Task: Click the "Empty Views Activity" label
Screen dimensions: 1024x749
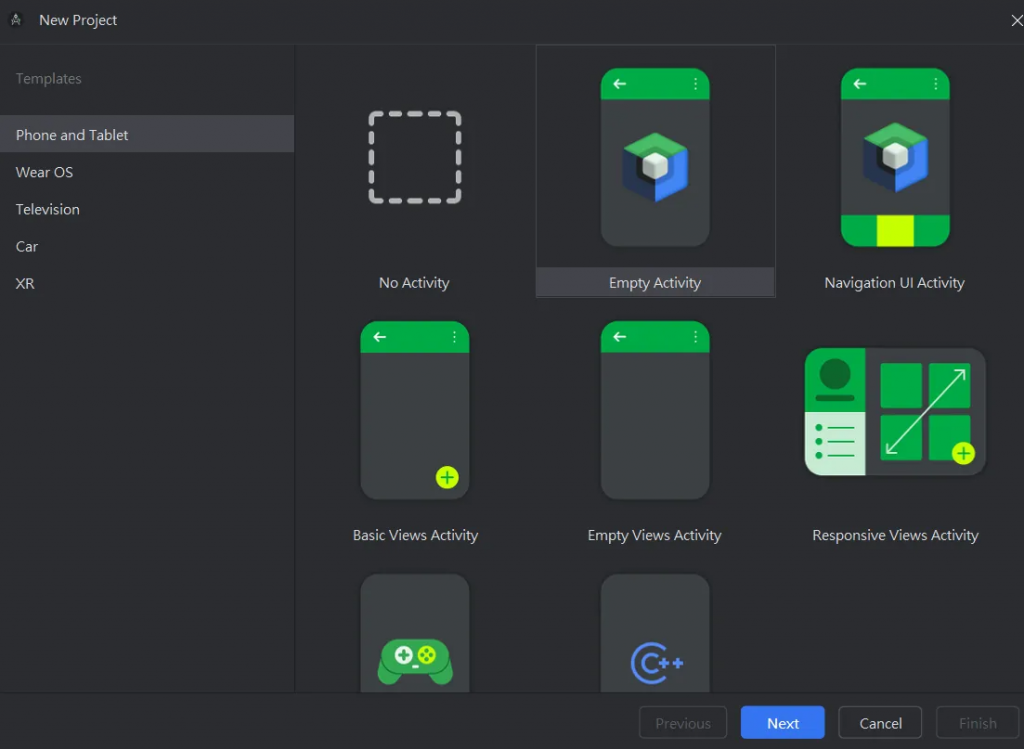Action: (x=654, y=535)
